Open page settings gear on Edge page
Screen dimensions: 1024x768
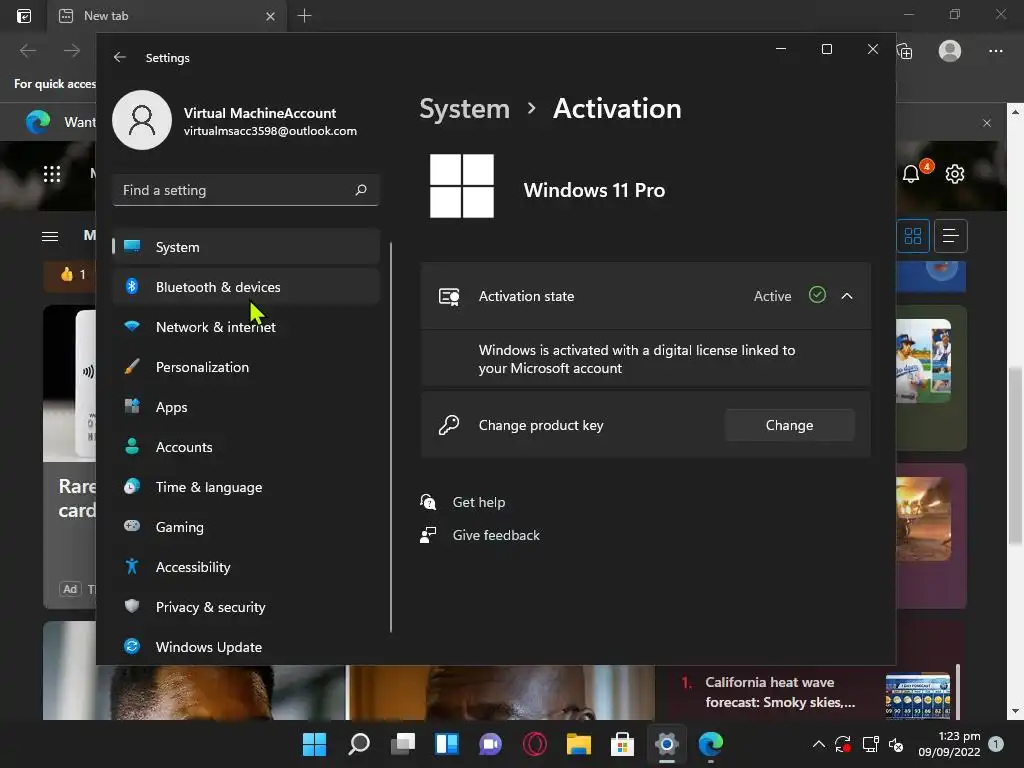(955, 174)
